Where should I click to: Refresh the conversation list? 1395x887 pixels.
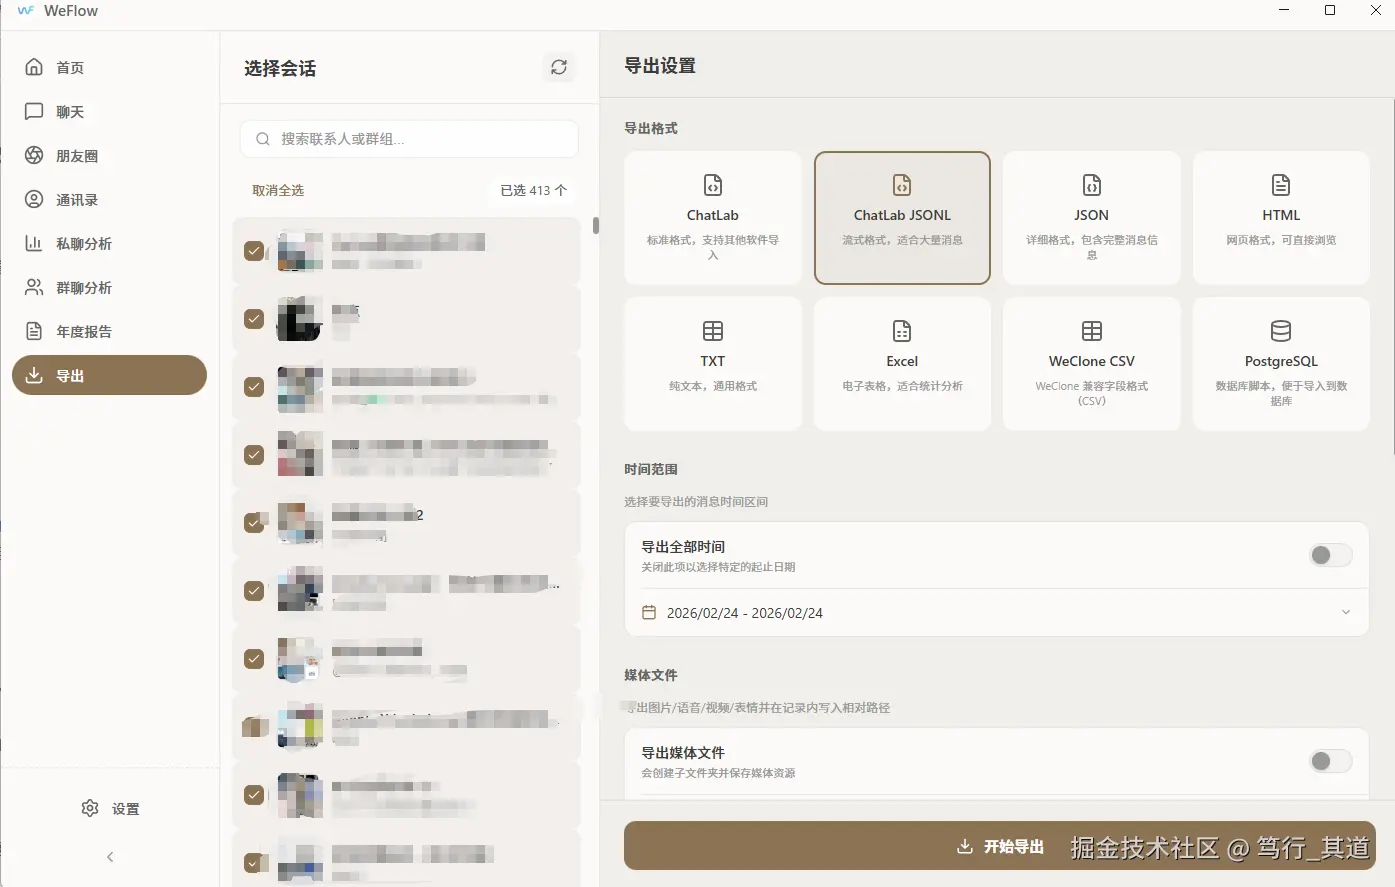click(559, 67)
